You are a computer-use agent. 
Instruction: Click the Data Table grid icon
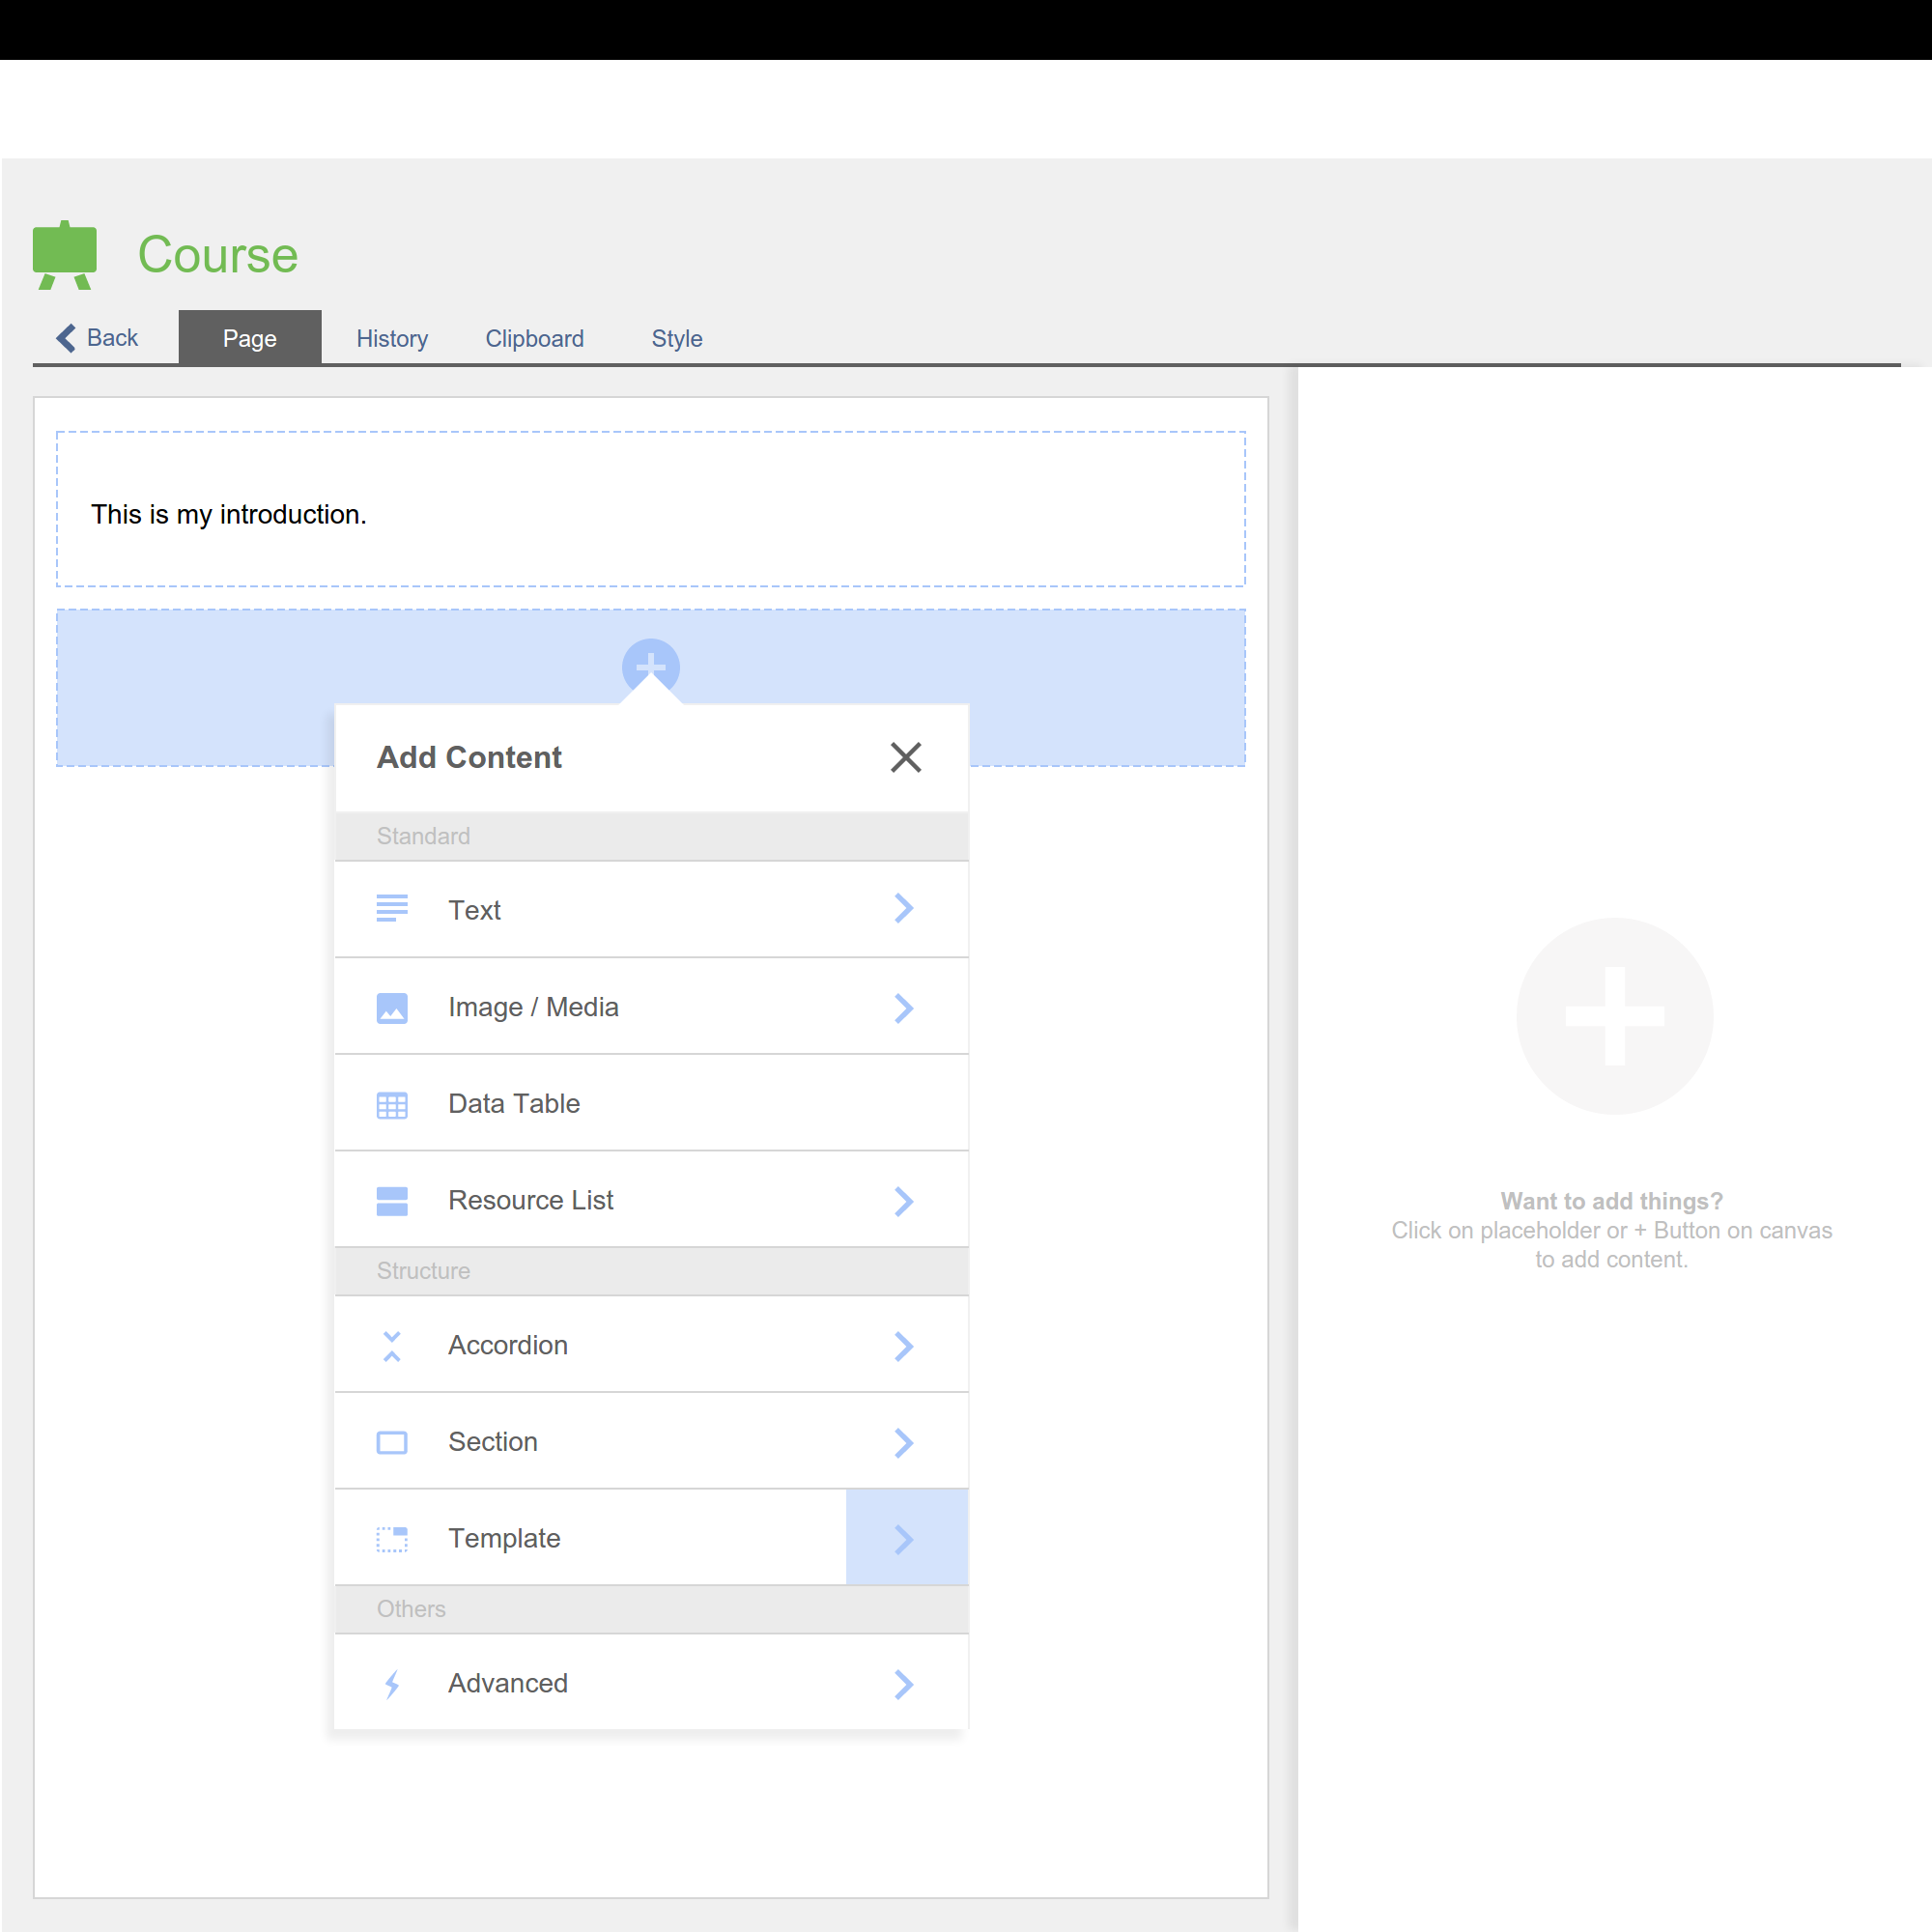(x=392, y=1104)
